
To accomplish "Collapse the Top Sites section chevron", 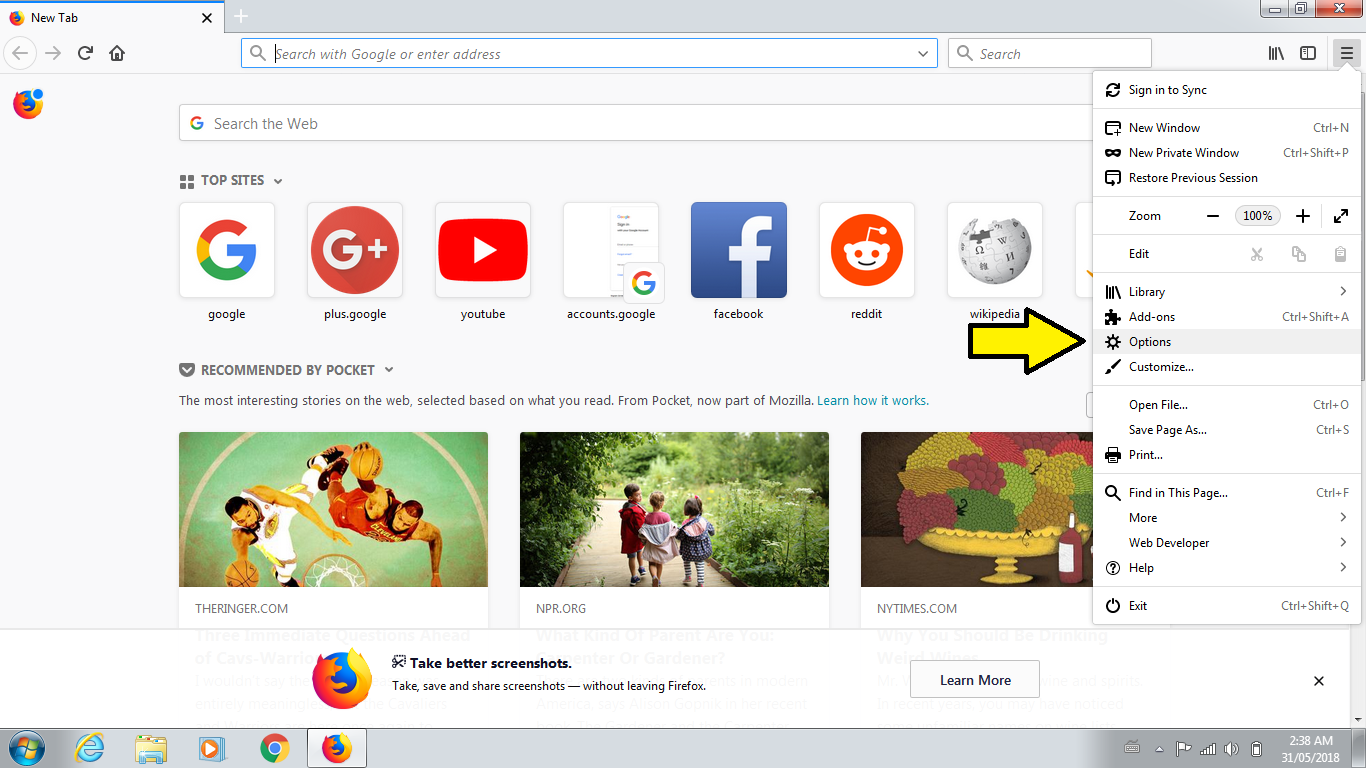I will click(278, 181).
